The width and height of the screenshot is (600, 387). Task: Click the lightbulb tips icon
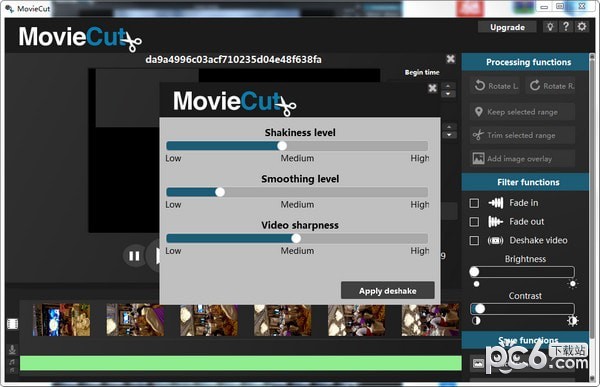tap(550, 27)
